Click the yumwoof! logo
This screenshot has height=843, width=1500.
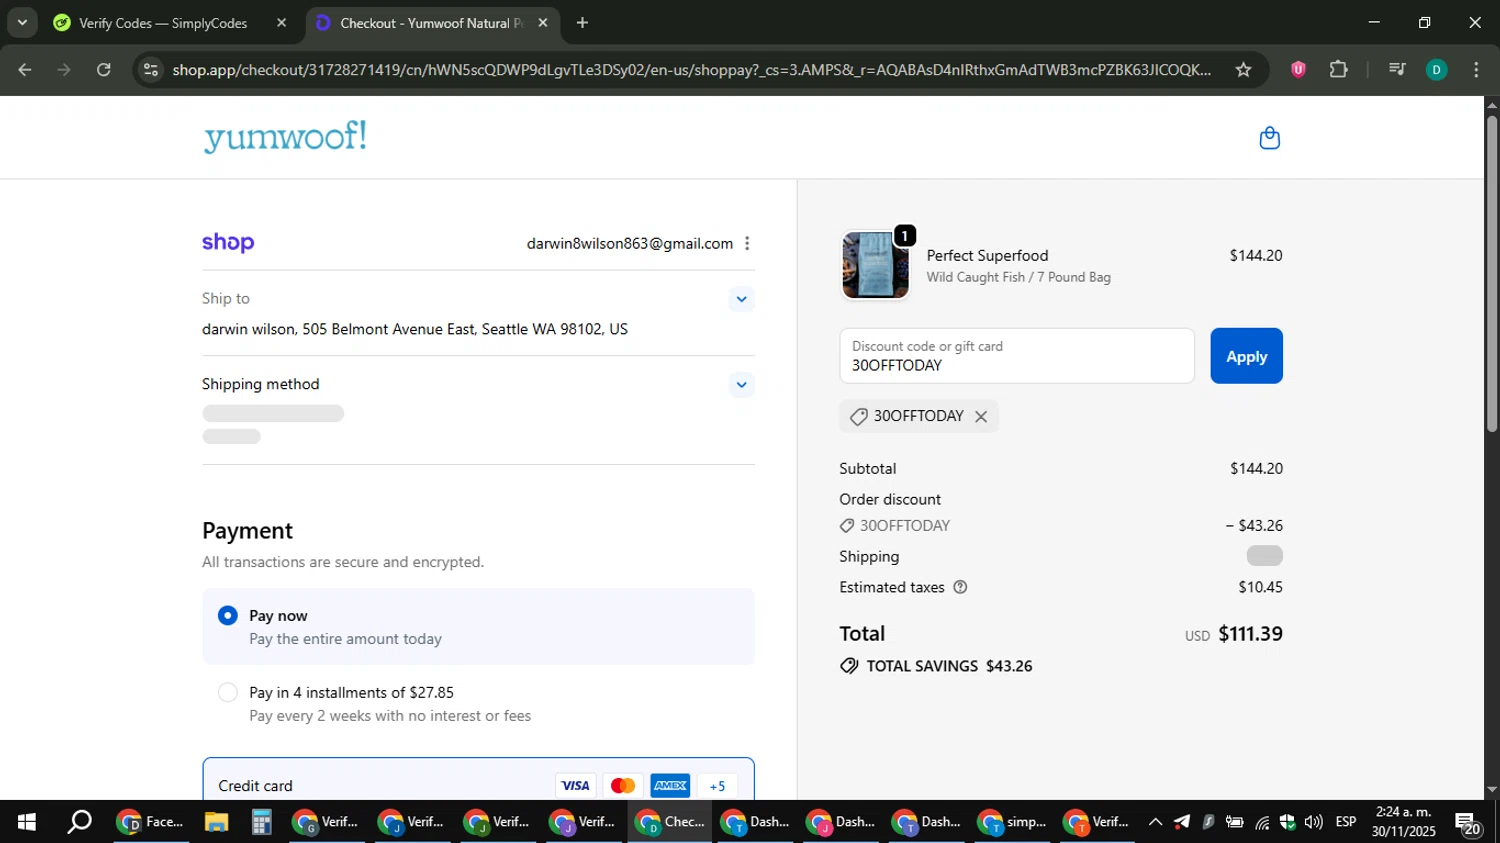tap(285, 136)
